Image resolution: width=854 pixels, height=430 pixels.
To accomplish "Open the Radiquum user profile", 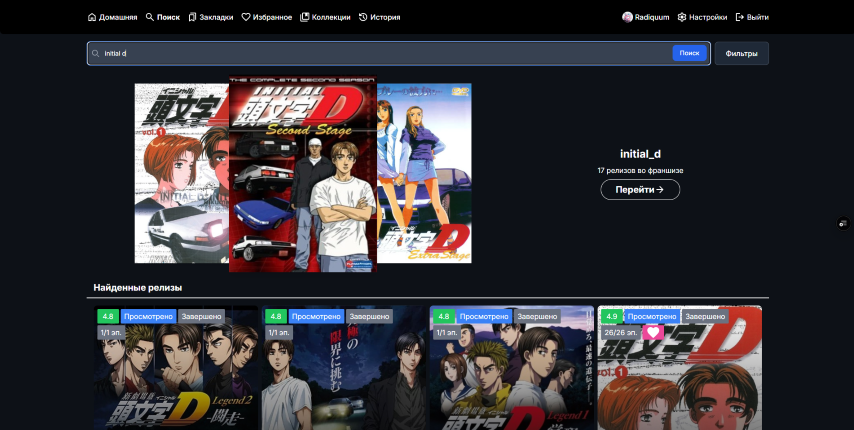I will [x=645, y=17].
